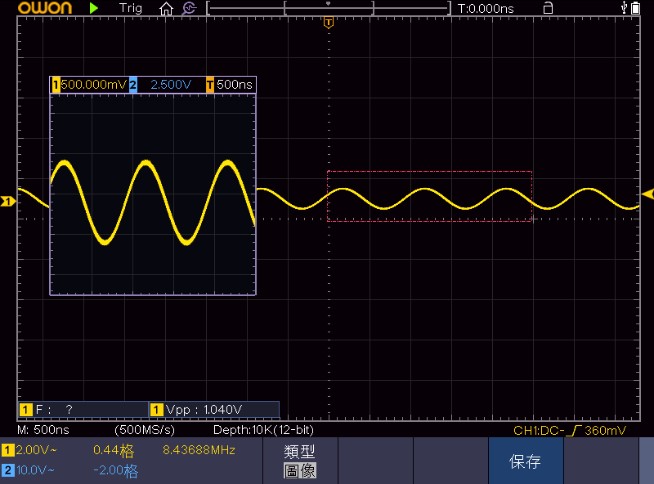This screenshot has width=654, height=484.
Task: Click the channel 1 ground level marker
Action: (8, 202)
